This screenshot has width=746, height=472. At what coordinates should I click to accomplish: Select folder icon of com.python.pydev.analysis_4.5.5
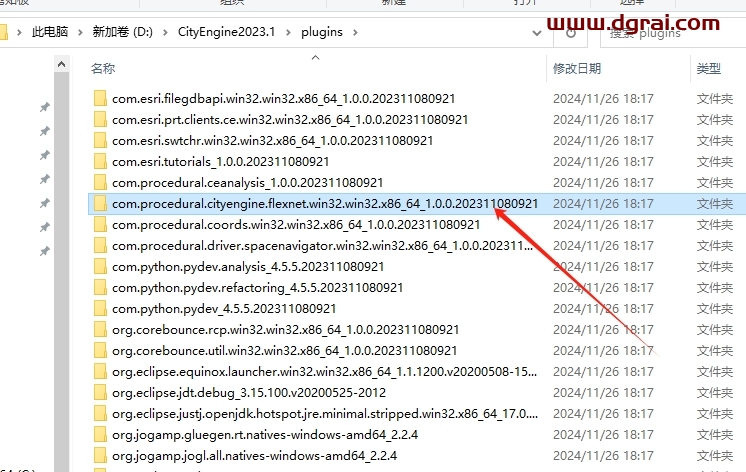(x=100, y=266)
